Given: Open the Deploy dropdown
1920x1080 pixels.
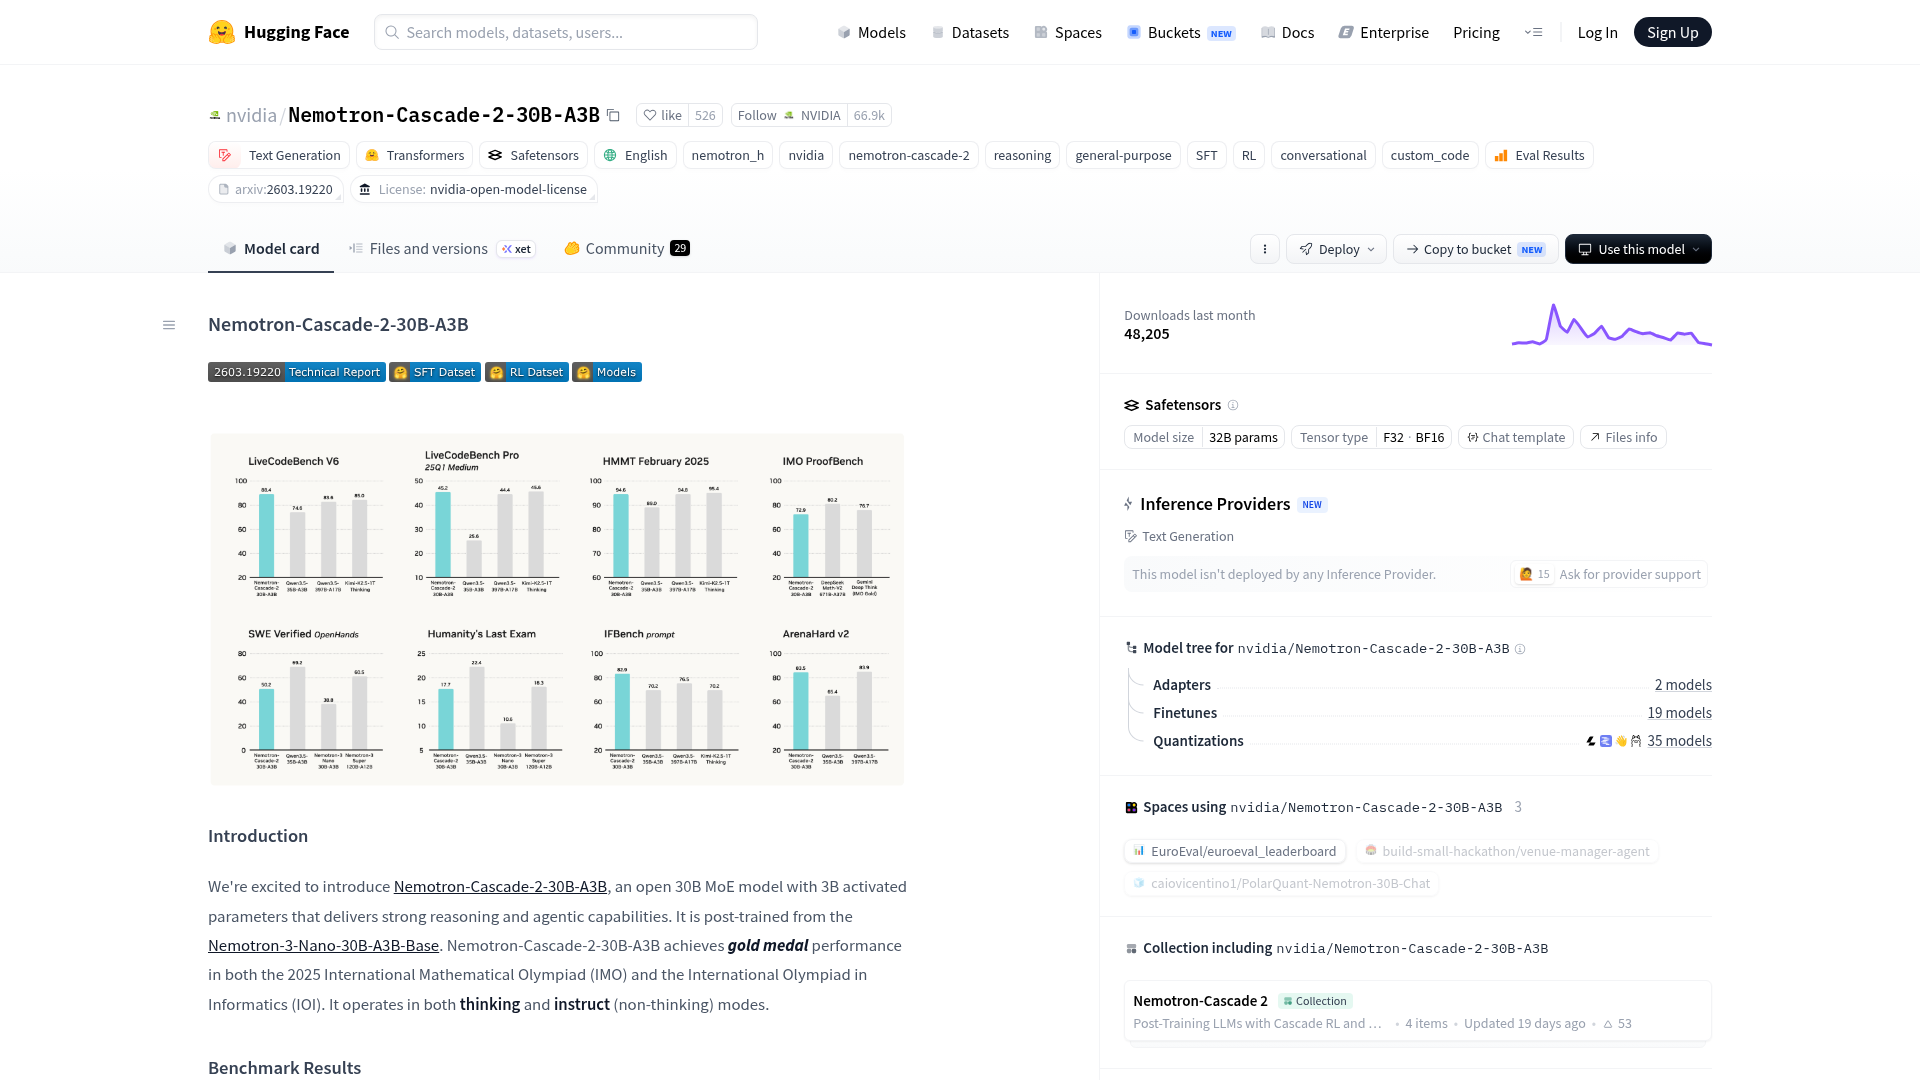Looking at the screenshot, I should 1336,249.
